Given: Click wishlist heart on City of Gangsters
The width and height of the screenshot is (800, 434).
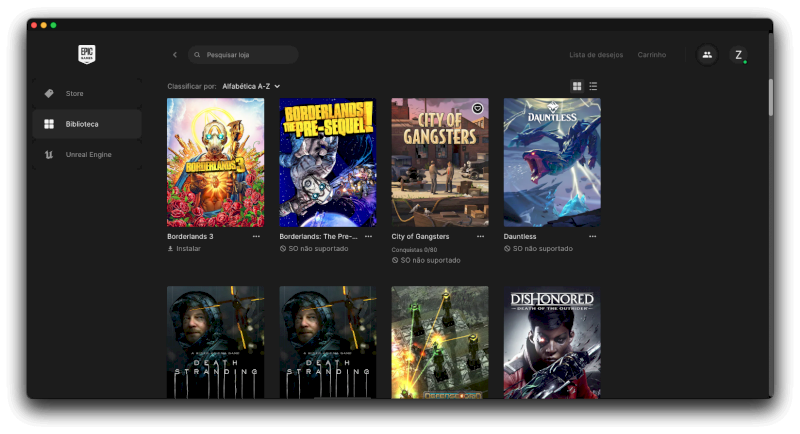Looking at the screenshot, I should coord(478,109).
